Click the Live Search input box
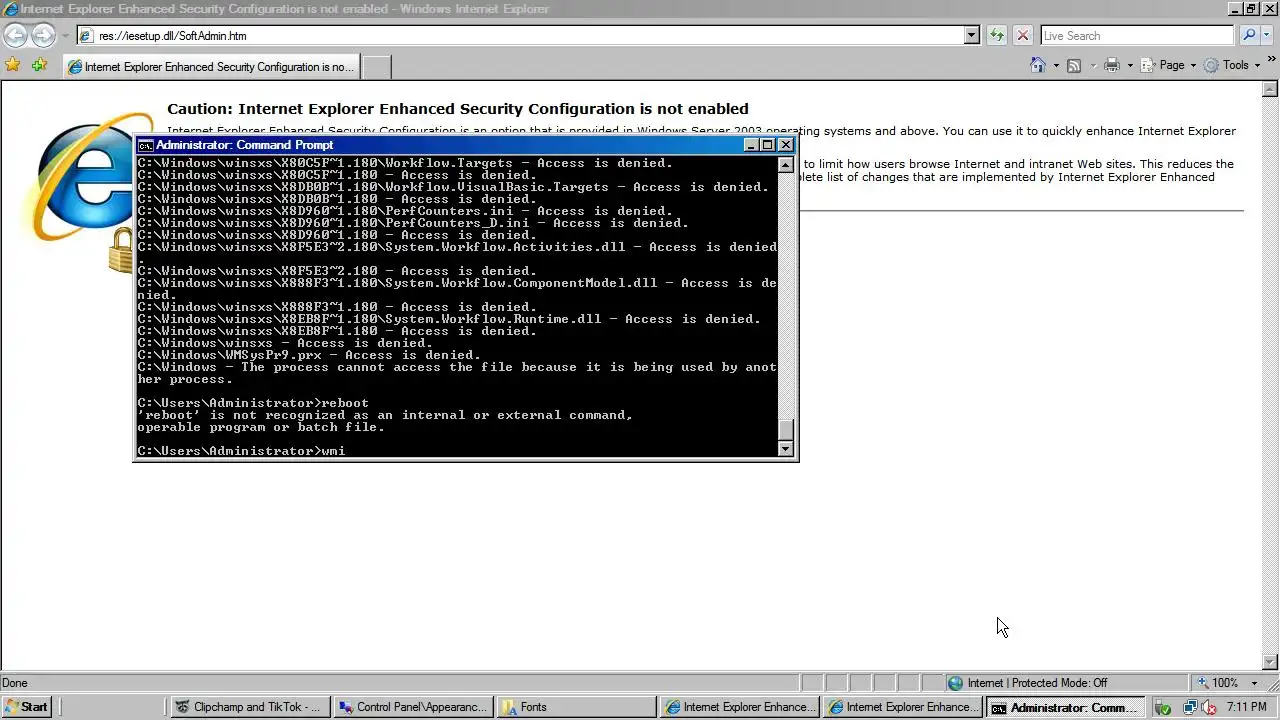Viewport: 1280px width, 720px height. [x=1137, y=35]
